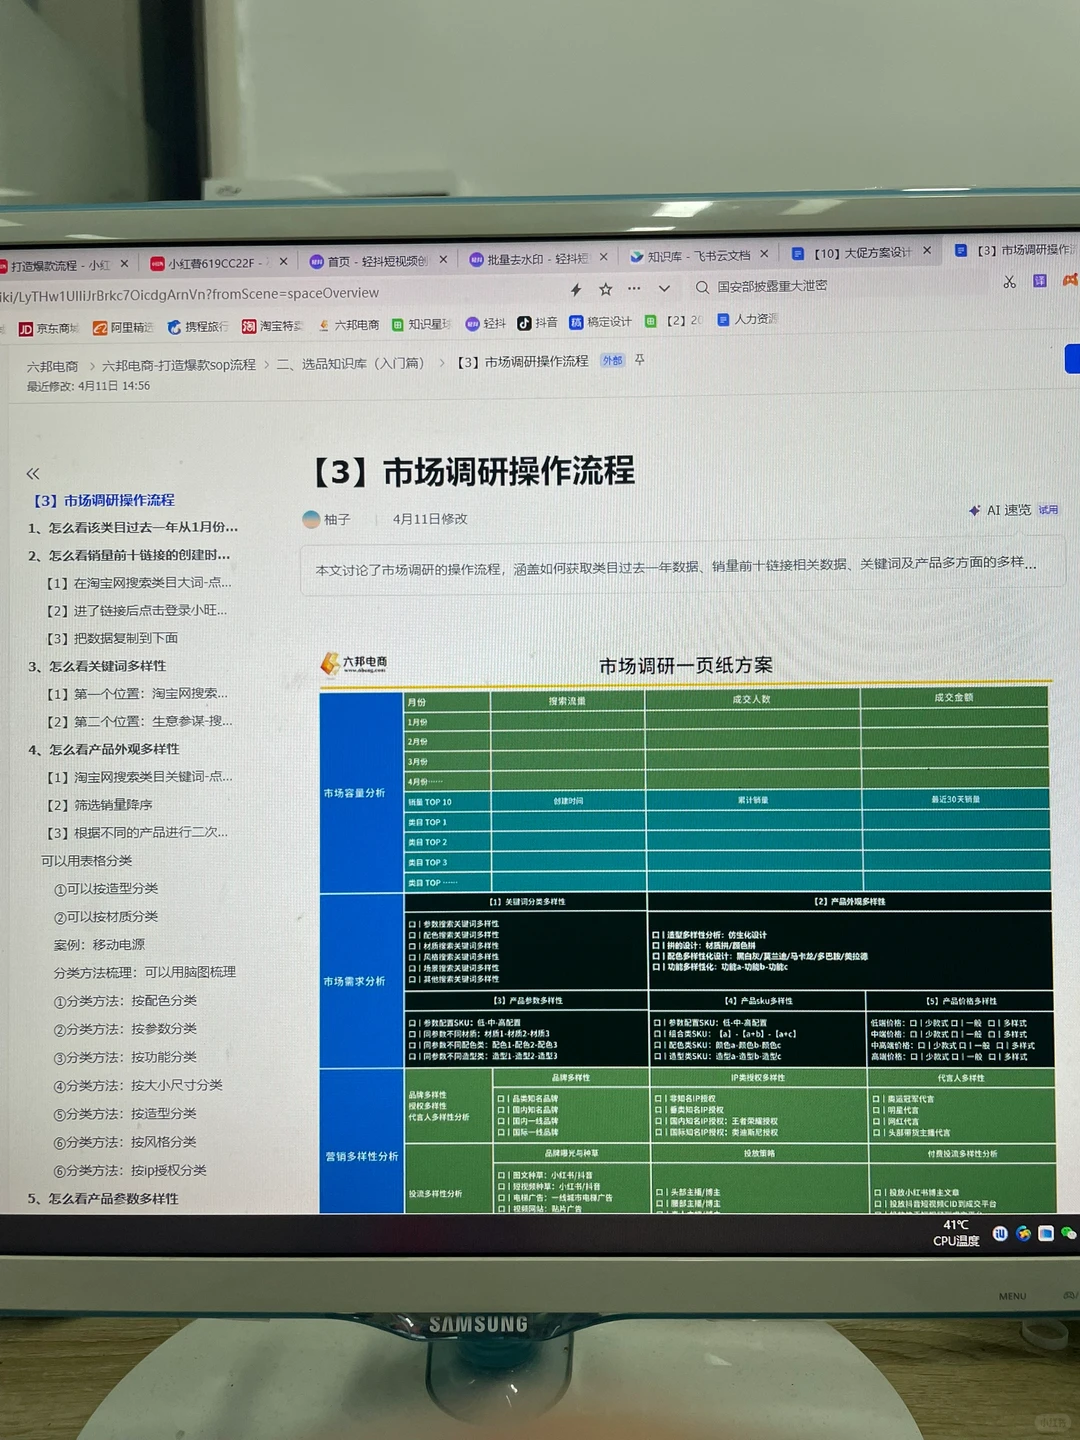Open the collapsed AI summary text box
The width and height of the screenshot is (1080, 1440).
[x=682, y=567]
